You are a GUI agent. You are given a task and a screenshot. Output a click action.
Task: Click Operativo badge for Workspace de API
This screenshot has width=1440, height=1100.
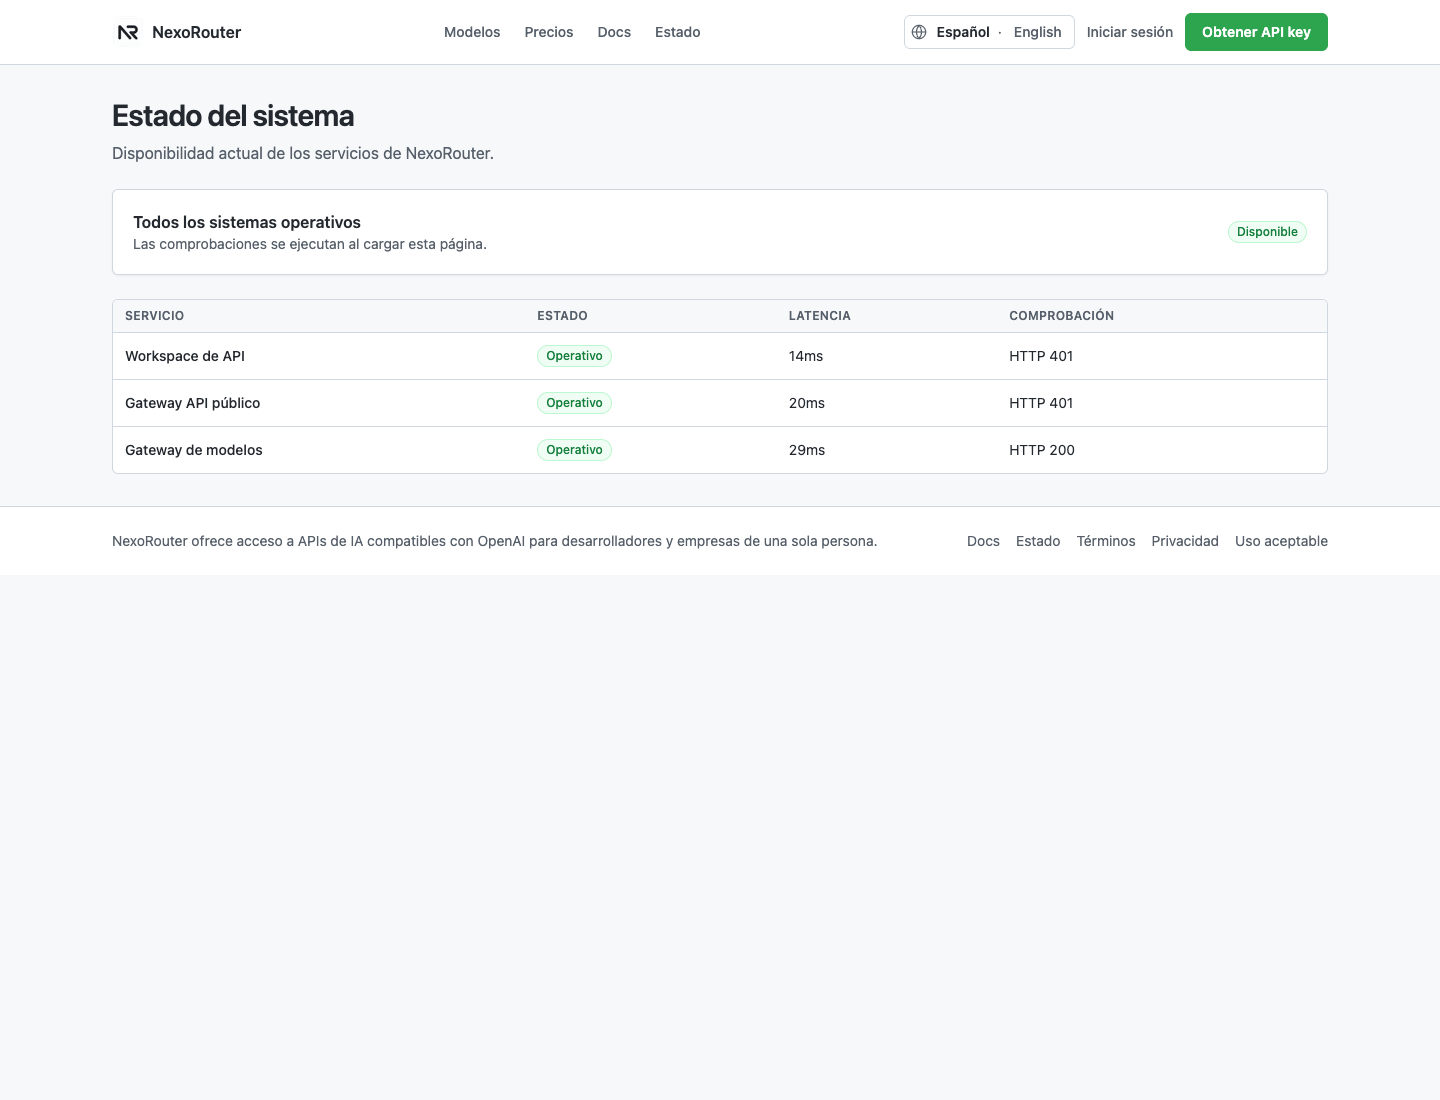coord(574,356)
